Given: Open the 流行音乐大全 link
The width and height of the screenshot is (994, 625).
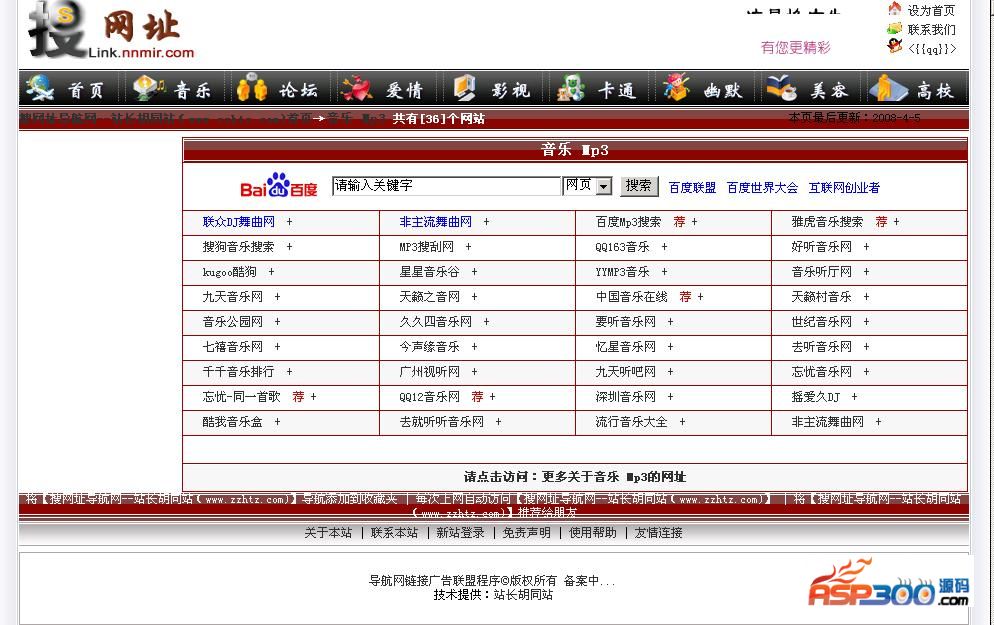Looking at the screenshot, I should (631, 422).
